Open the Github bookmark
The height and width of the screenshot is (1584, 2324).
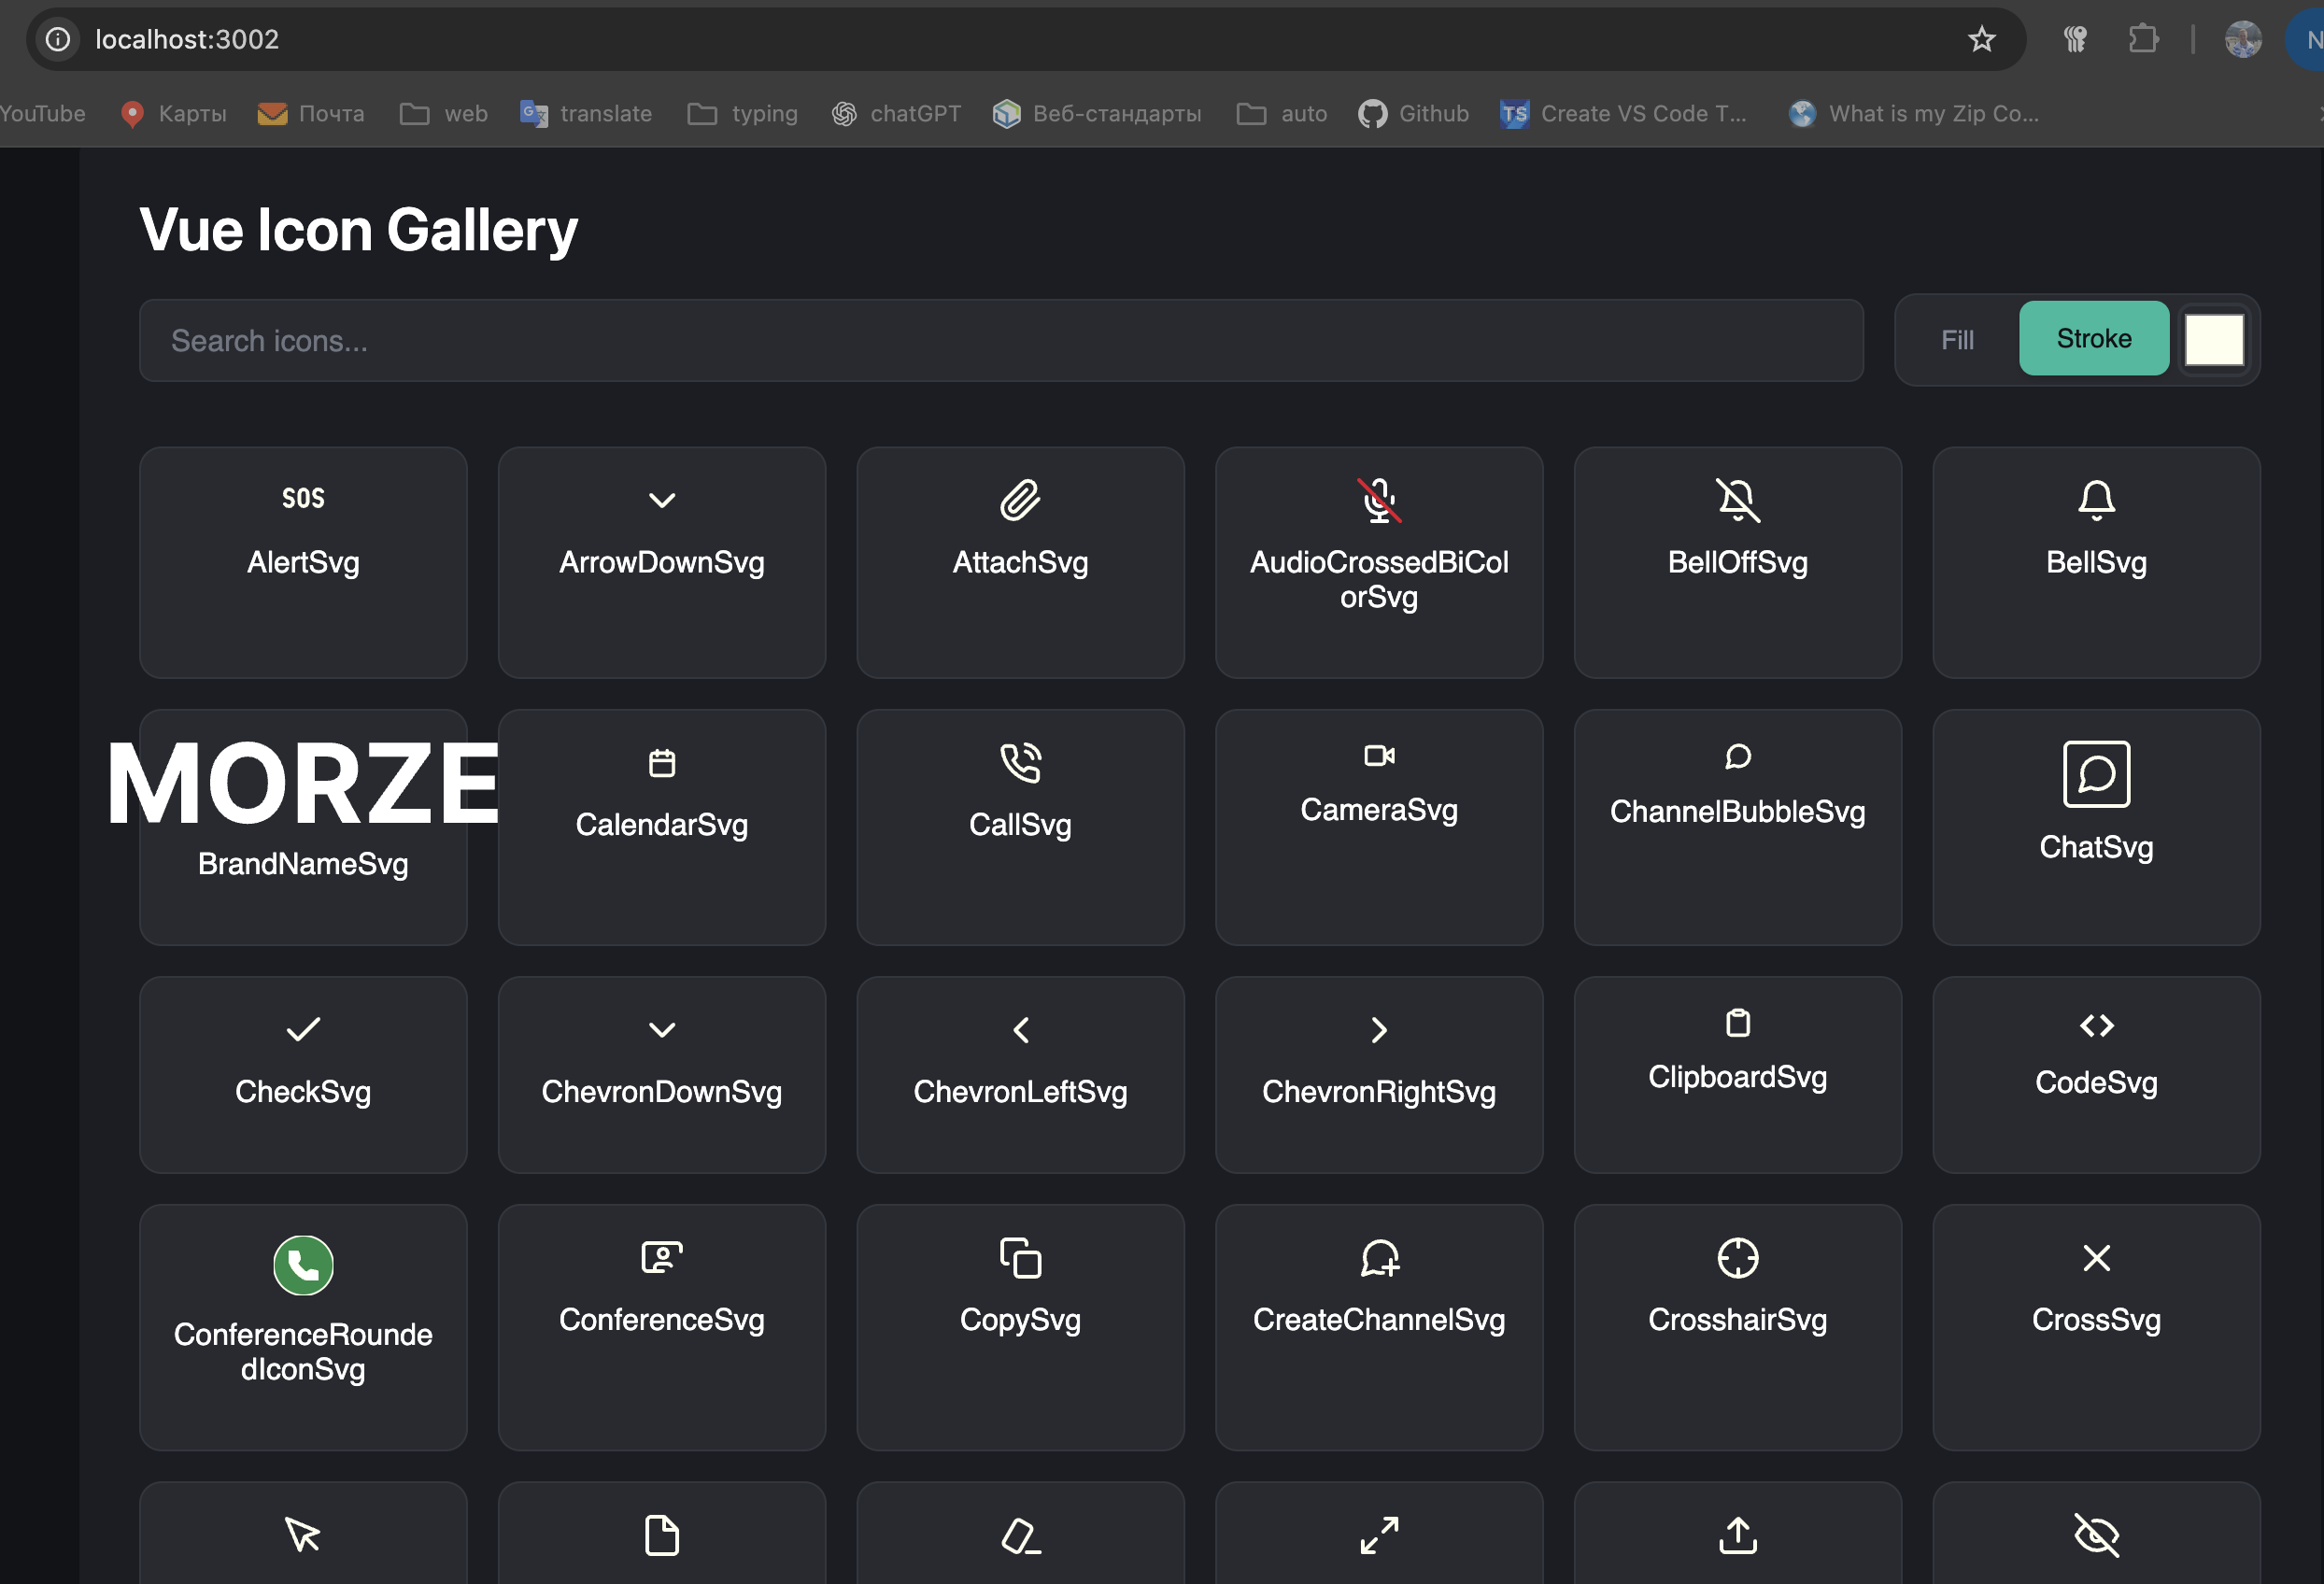(x=1413, y=114)
